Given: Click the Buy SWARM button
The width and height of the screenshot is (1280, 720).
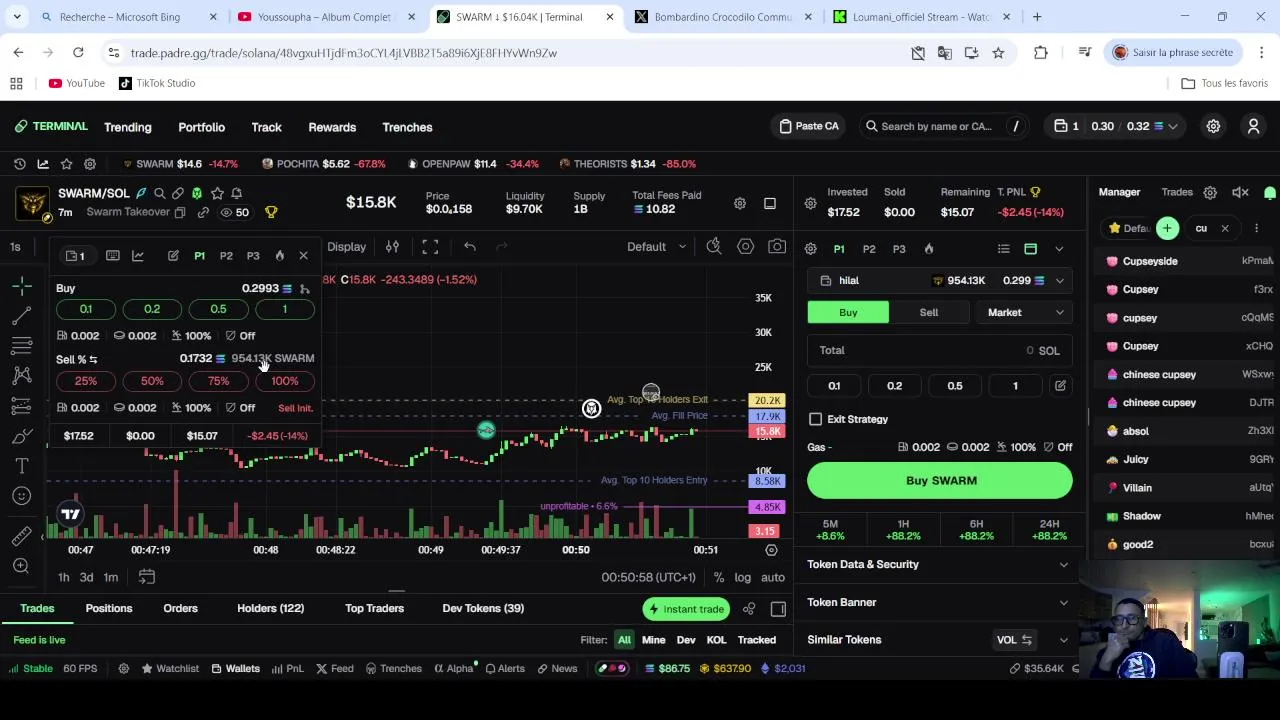Looking at the screenshot, I should point(940,481).
